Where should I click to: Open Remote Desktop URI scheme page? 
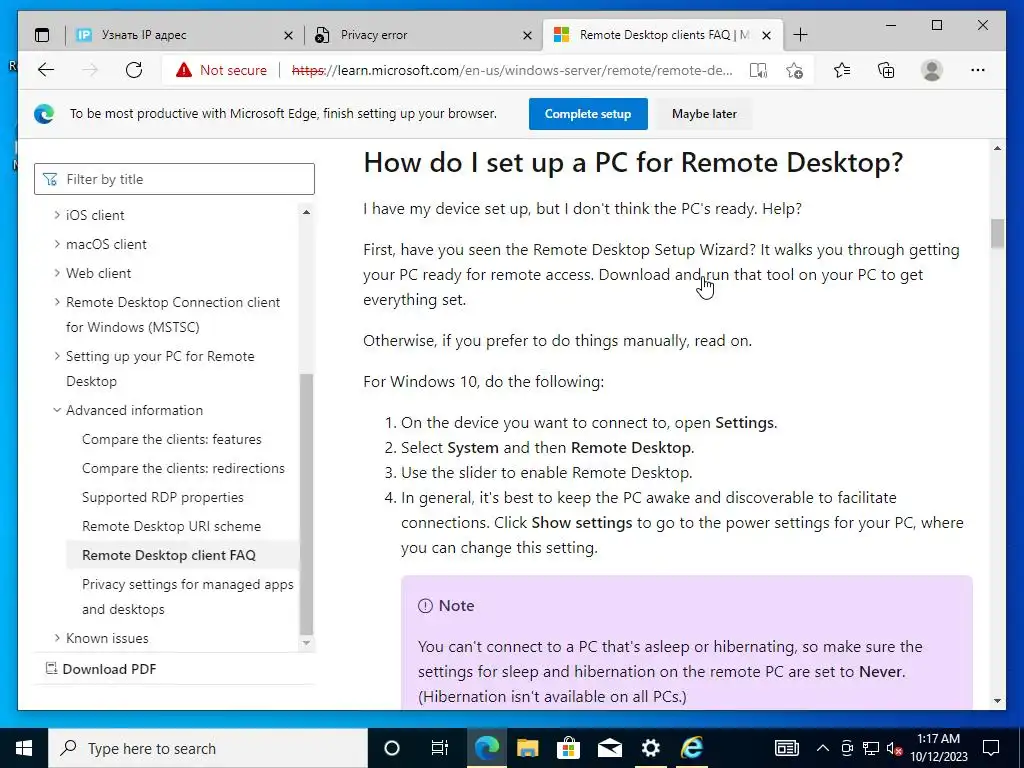point(171,526)
